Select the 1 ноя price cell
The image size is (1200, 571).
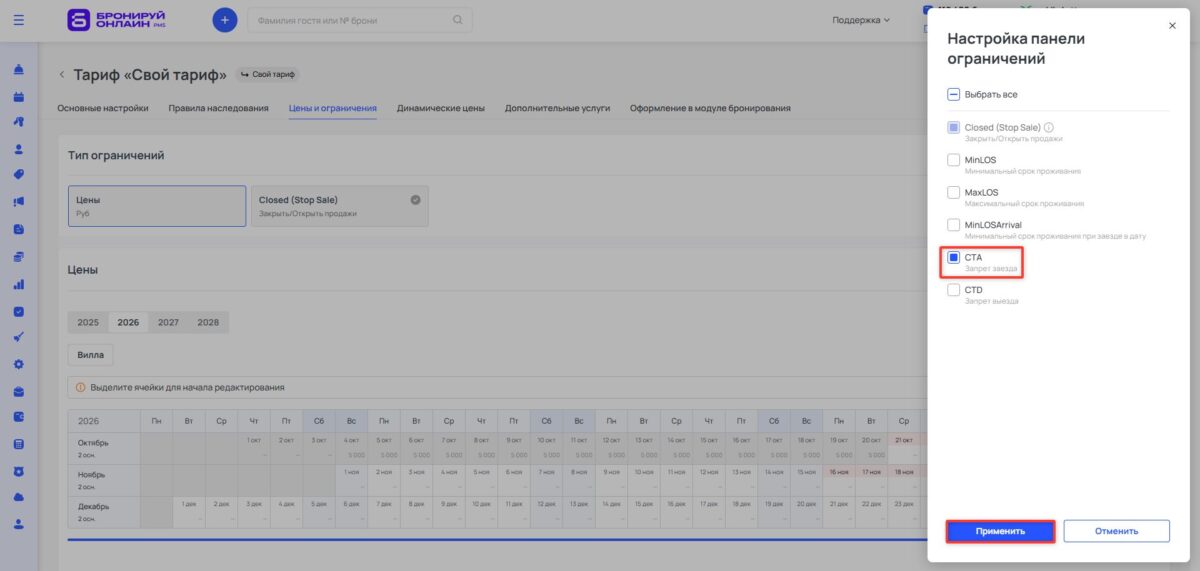351,480
